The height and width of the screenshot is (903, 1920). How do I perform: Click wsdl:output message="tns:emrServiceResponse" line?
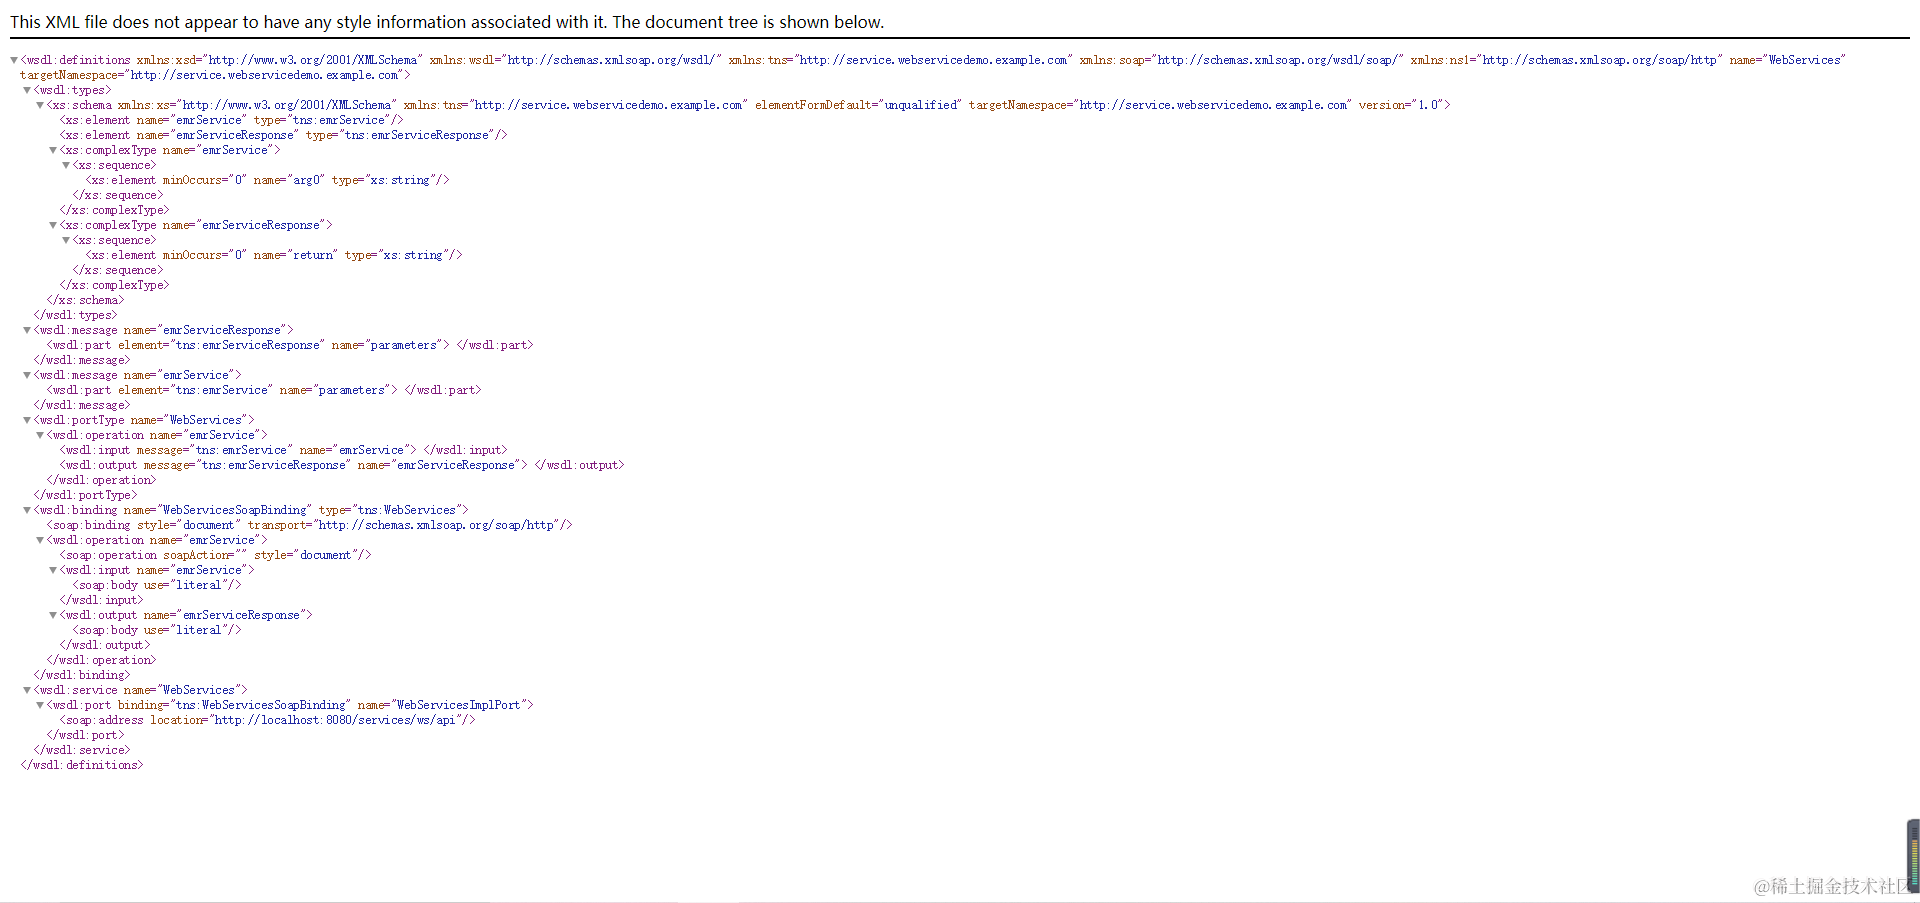click(342, 465)
